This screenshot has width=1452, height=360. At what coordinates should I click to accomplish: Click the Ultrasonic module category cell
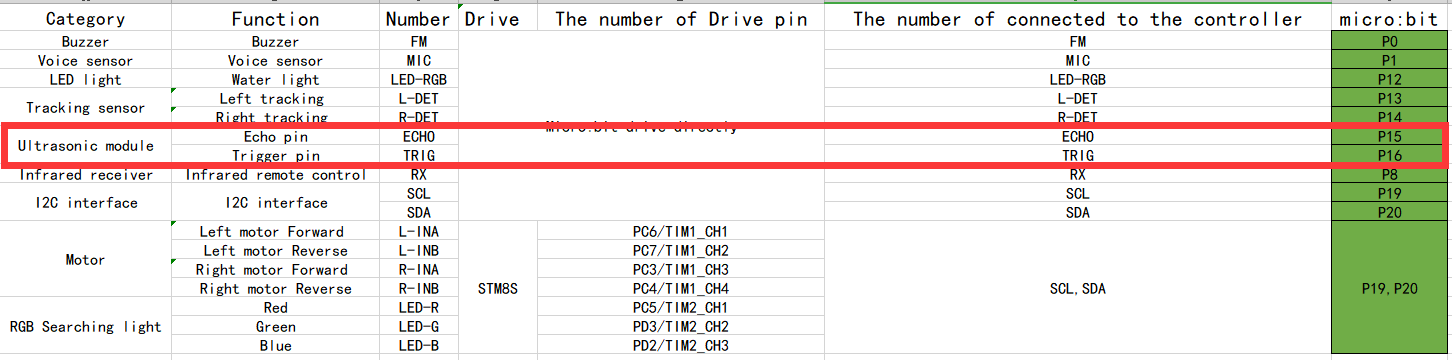[x=86, y=146]
